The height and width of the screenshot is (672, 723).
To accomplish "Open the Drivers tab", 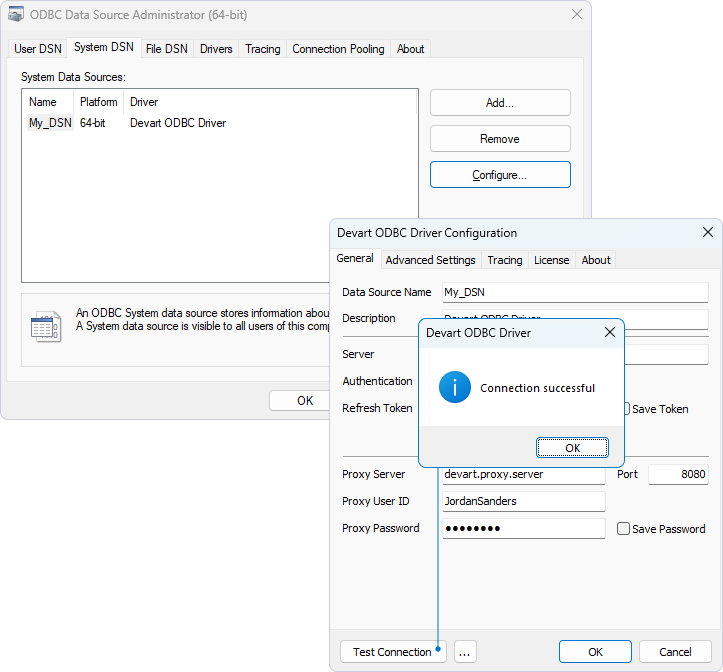I will pyautogui.click(x=216, y=48).
